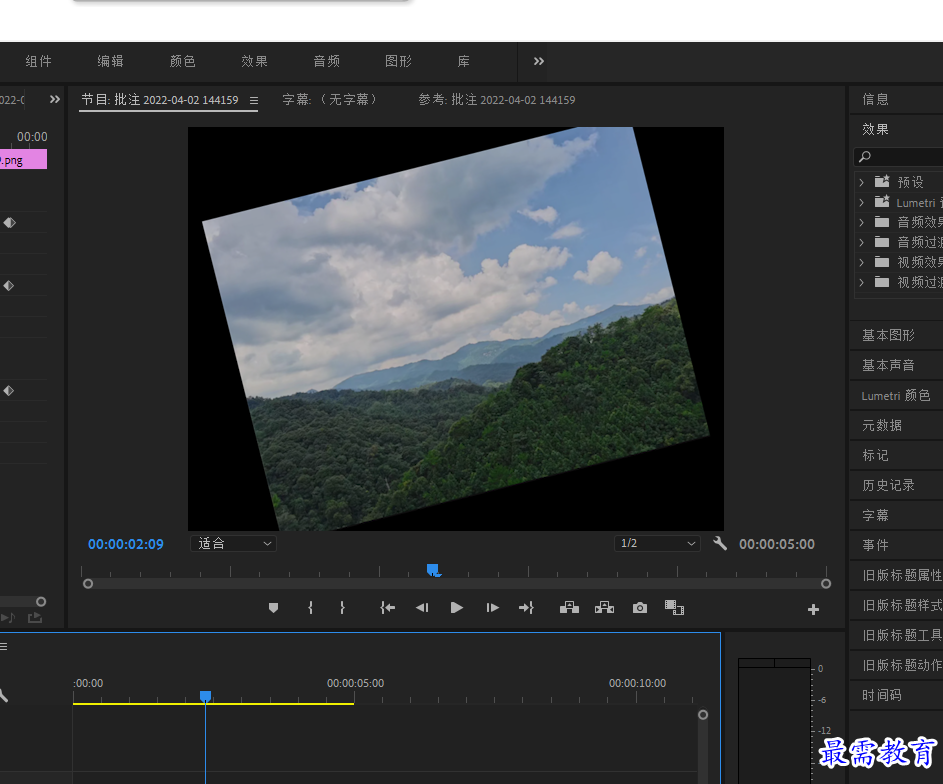Expand the 音频效果 folder

click(861, 222)
